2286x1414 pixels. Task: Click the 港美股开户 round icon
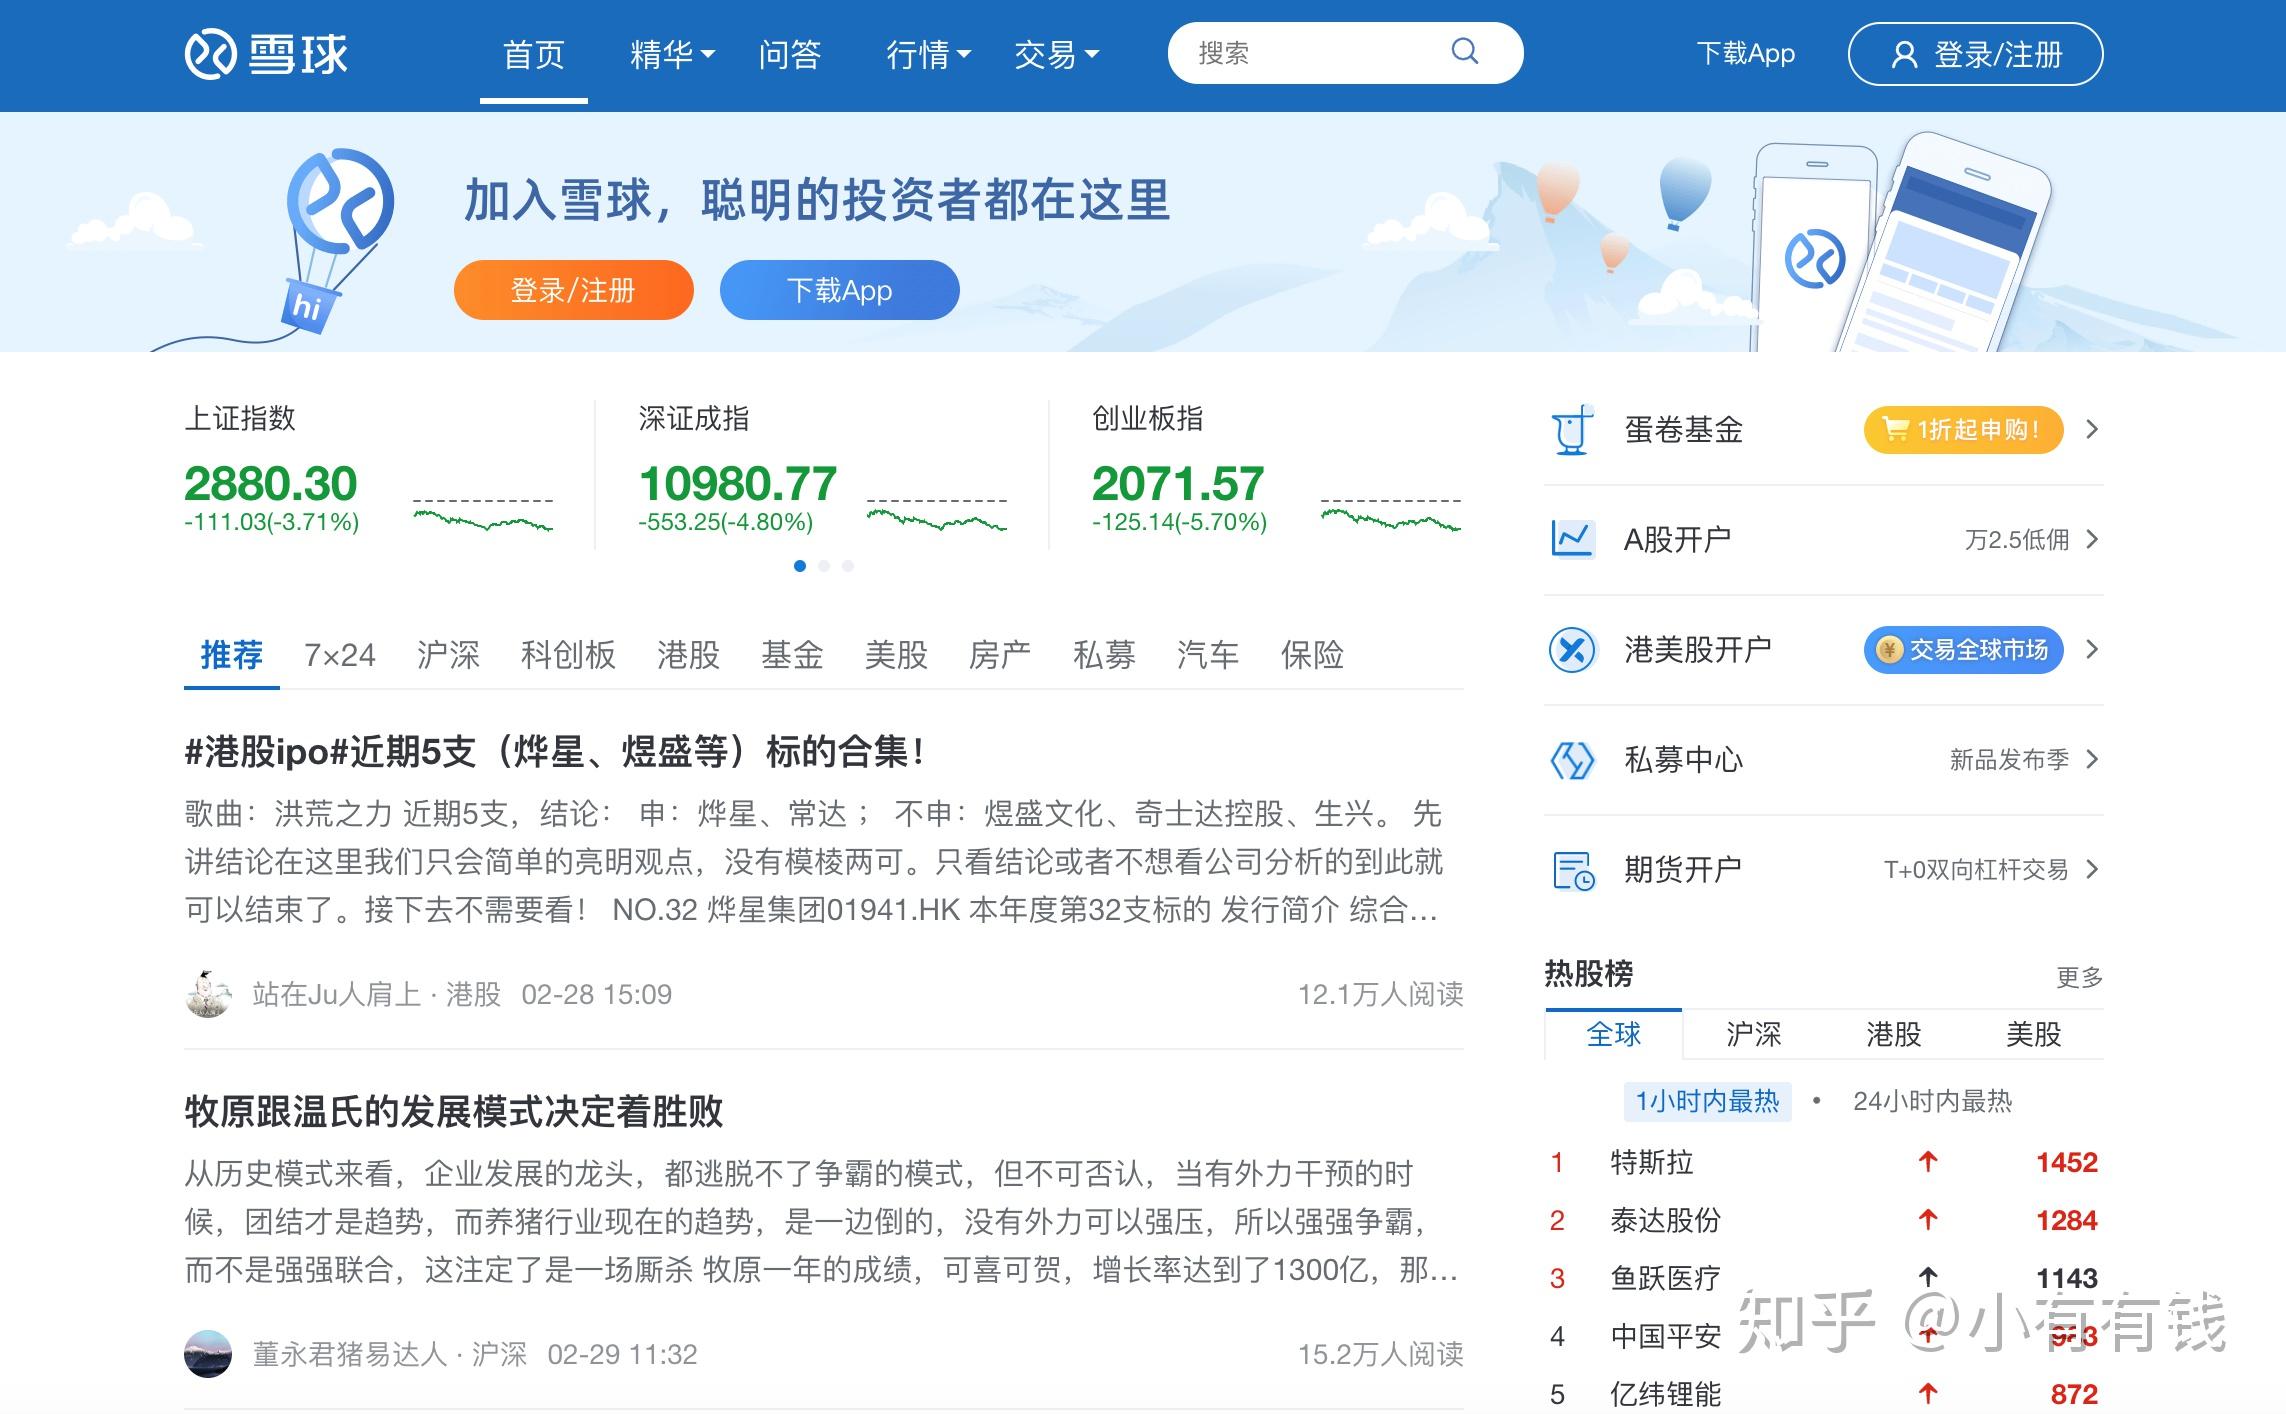pyautogui.click(x=1572, y=650)
